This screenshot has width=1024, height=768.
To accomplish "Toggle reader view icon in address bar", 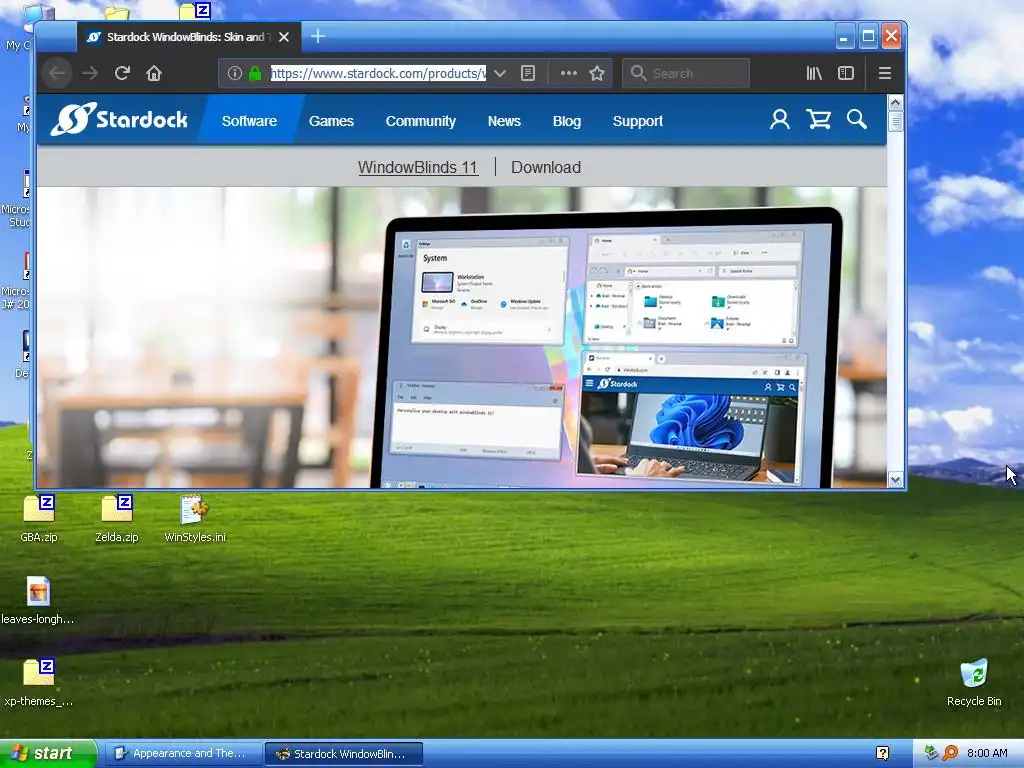I will coord(528,73).
